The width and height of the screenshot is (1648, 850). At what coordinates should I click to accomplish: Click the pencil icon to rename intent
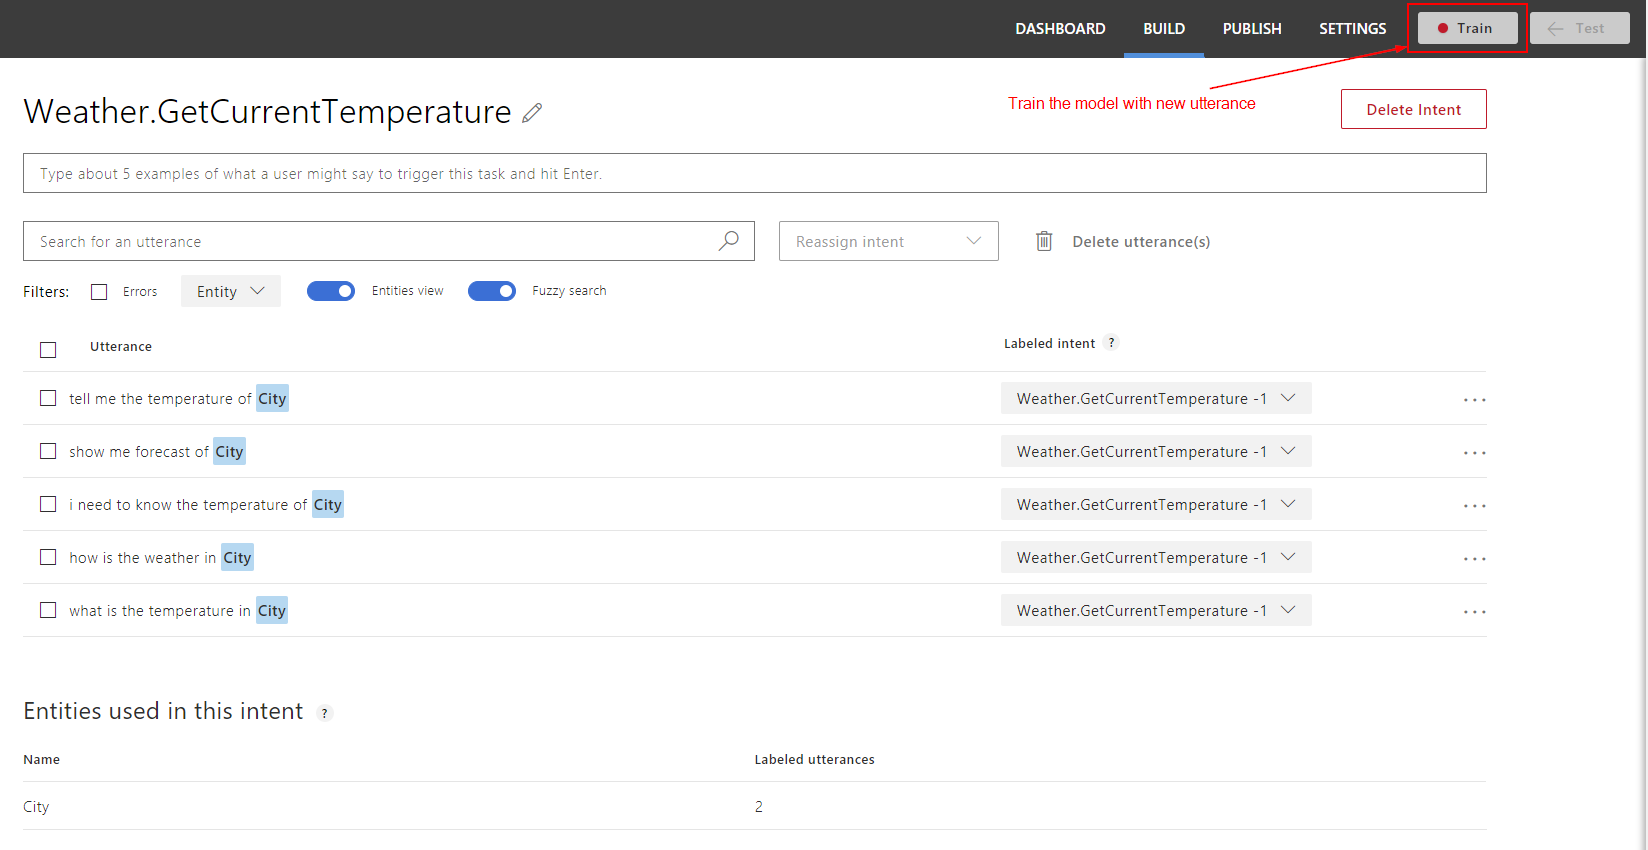click(x=532, y=113)
